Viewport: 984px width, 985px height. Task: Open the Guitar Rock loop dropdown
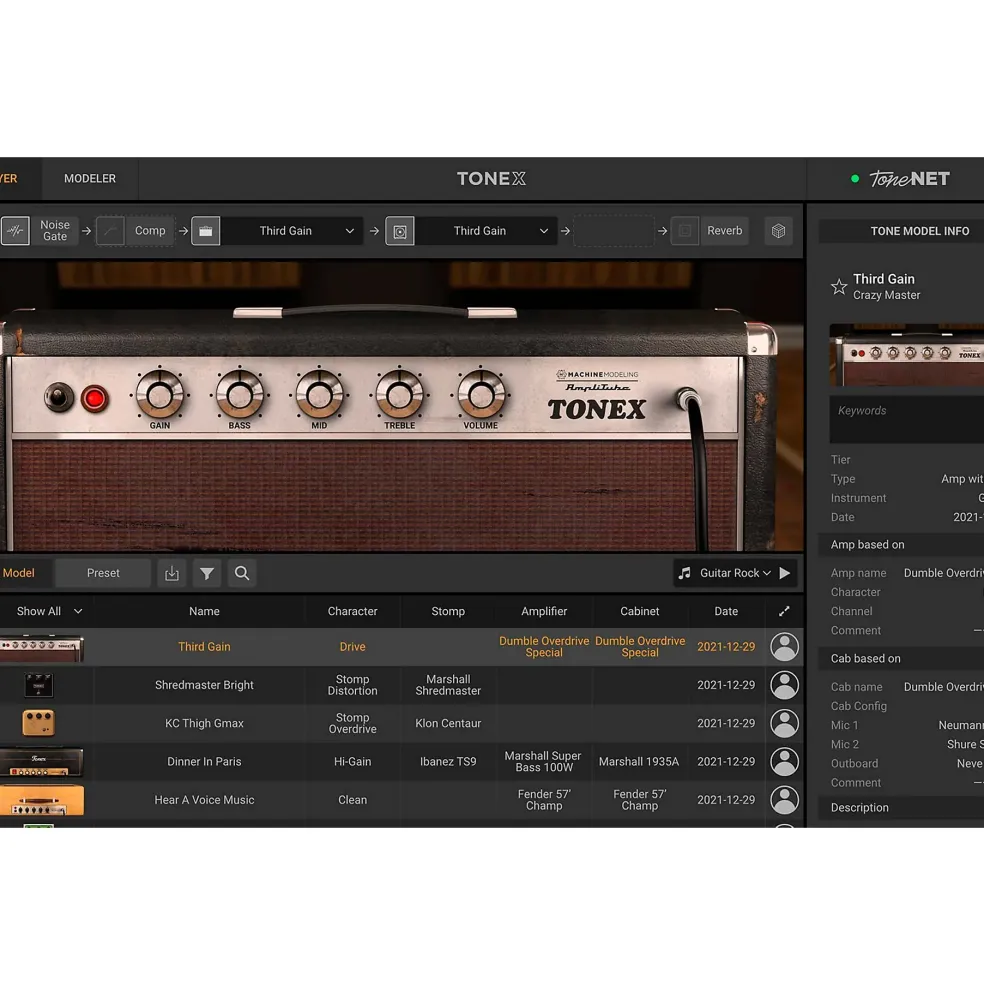(x=735, y=573)
